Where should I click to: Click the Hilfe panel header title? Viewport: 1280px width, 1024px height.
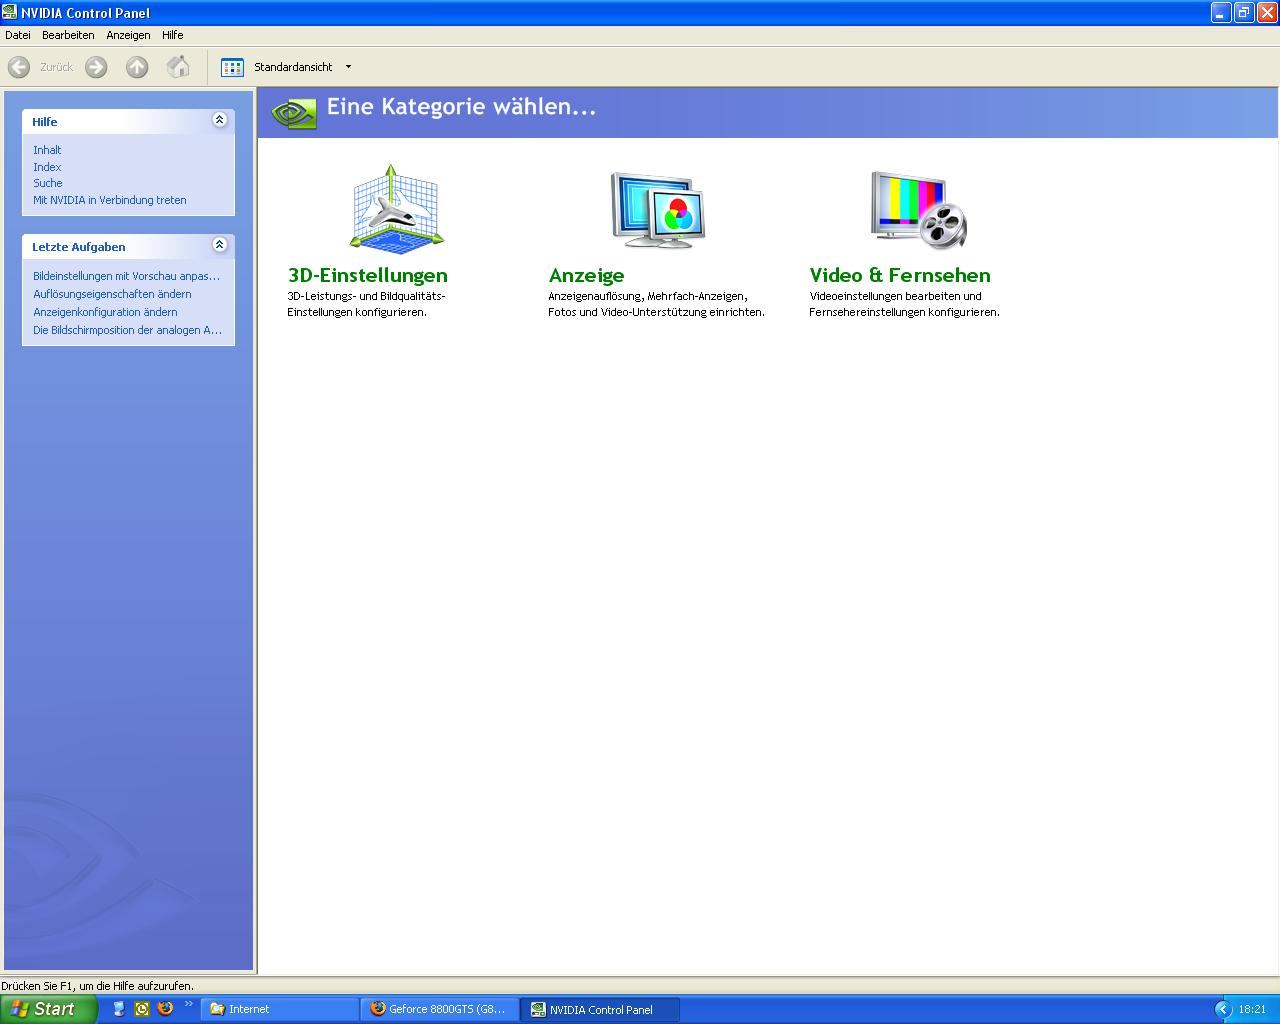(45, 122)
